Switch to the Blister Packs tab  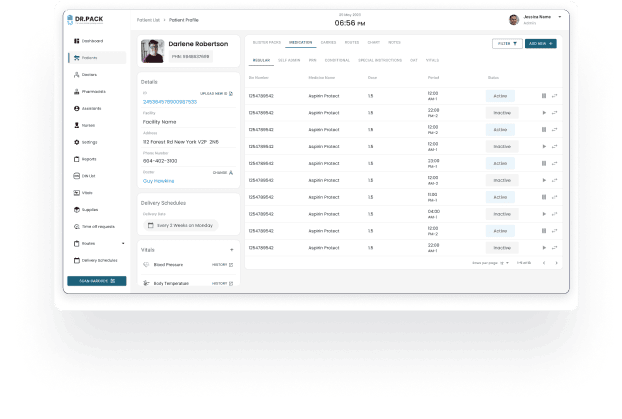click(266, 43)
